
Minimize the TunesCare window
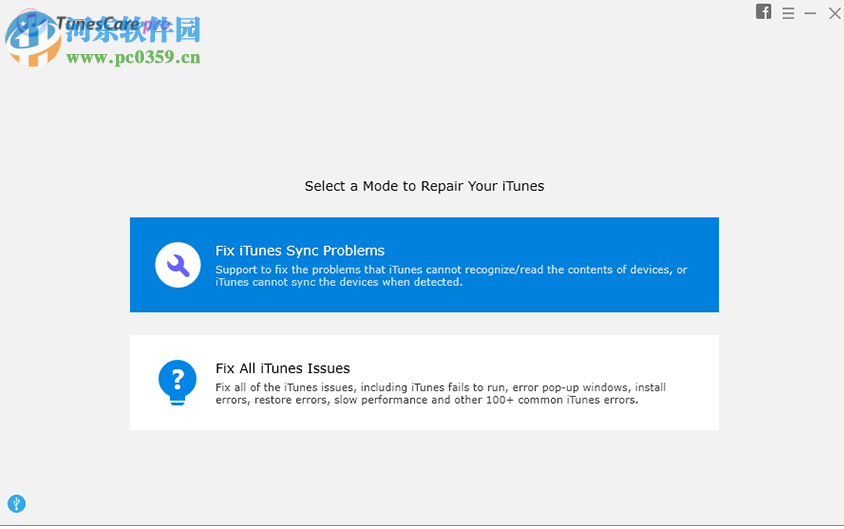[x=810, y=13]
